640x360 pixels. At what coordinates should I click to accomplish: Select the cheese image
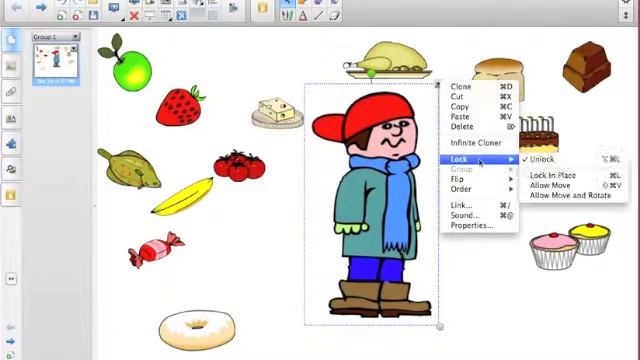[278, 113]
